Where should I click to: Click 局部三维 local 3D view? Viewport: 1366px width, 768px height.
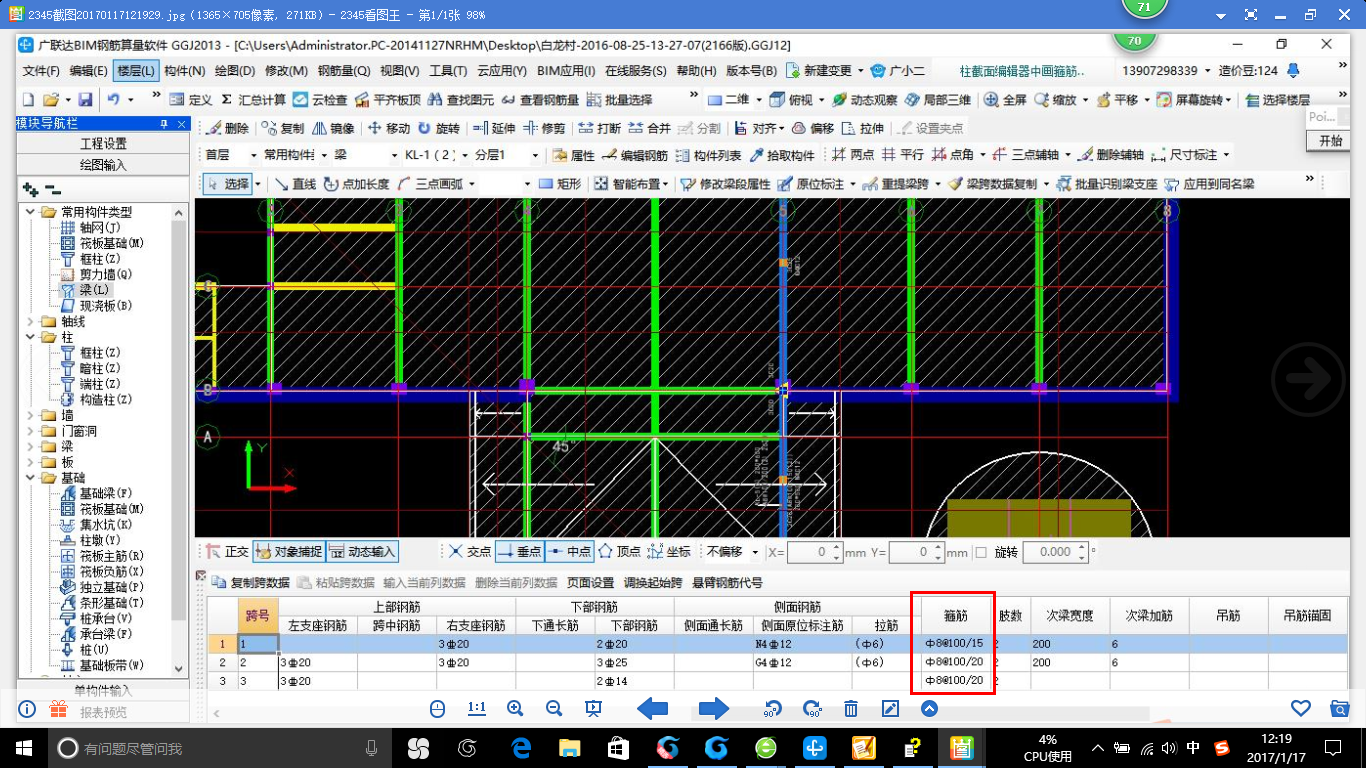[938, 100]
